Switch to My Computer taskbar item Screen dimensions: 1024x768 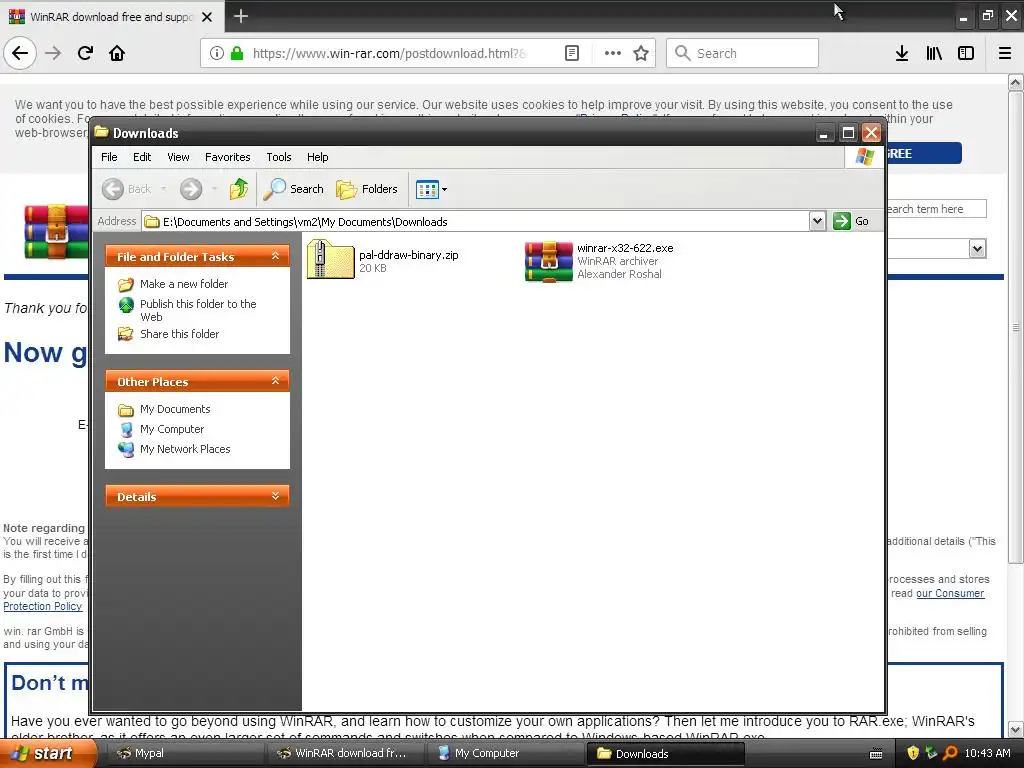click(x=506, y=754)
